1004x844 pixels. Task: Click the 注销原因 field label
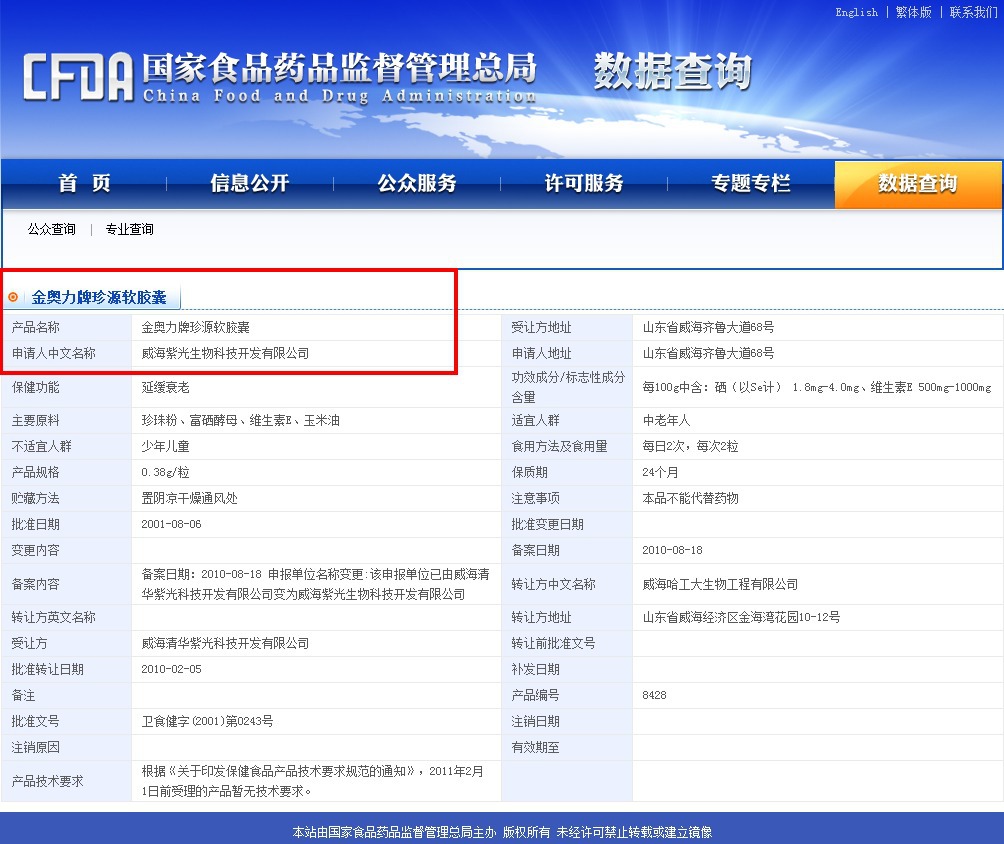(35, 747)
